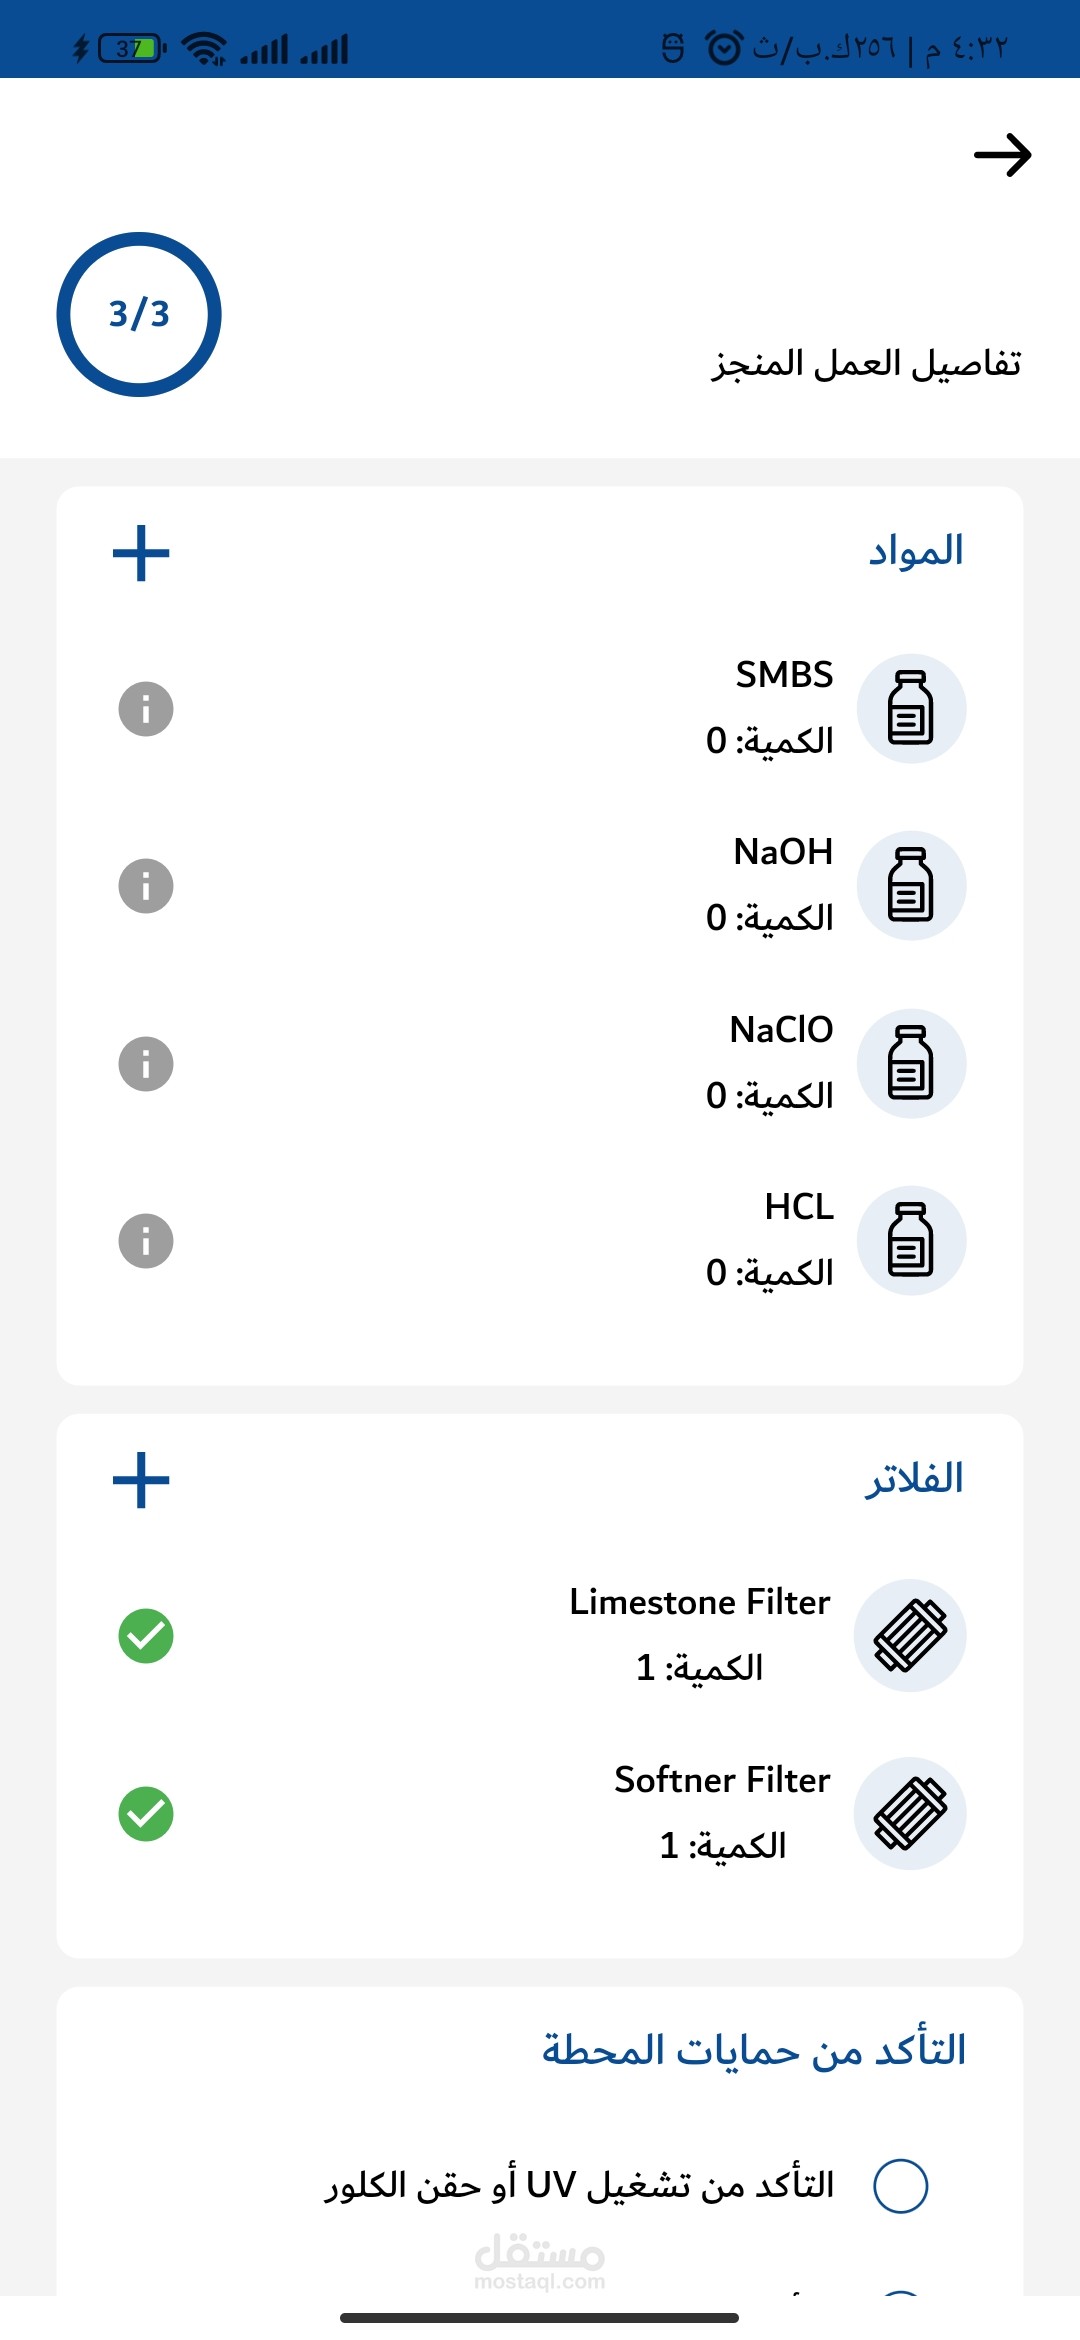Tap the Limestone Filter icon
1080x2340 pixels.
(910, 1636)
